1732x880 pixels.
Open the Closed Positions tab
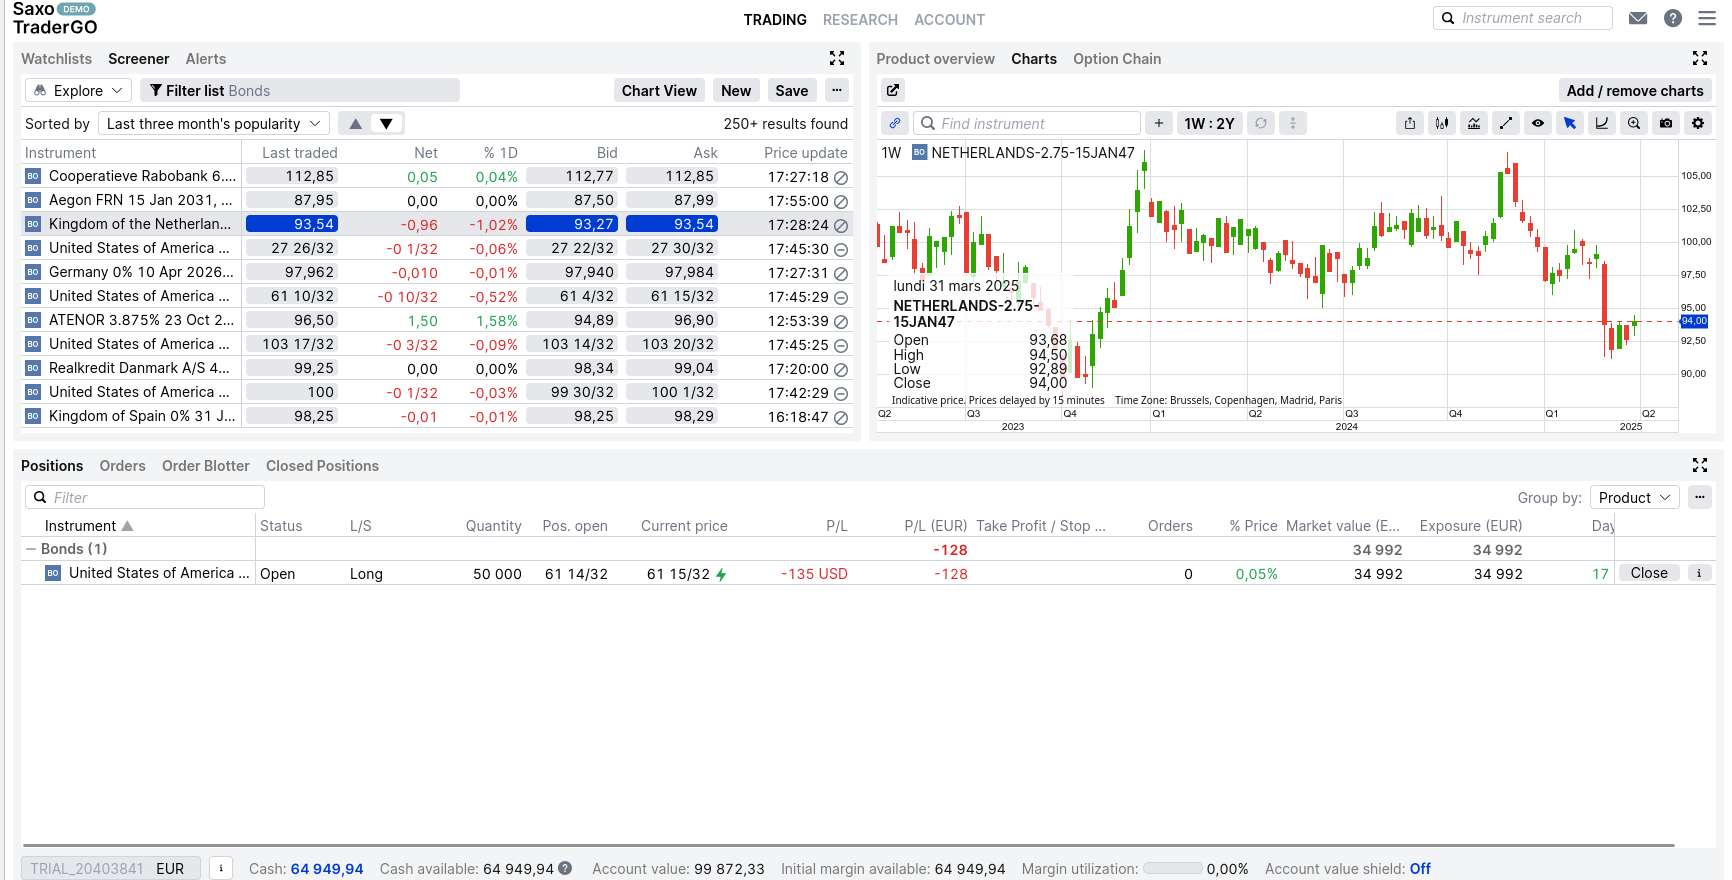click(322, 465)
